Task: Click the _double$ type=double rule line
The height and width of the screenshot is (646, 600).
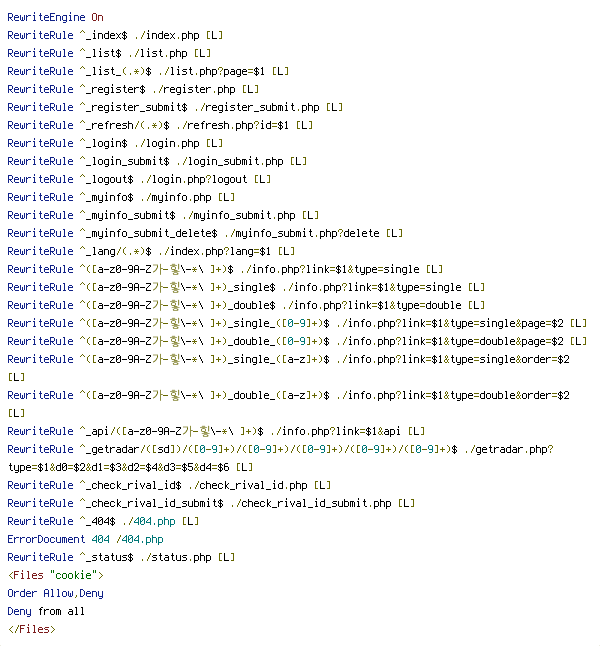Action: [246, 305]
